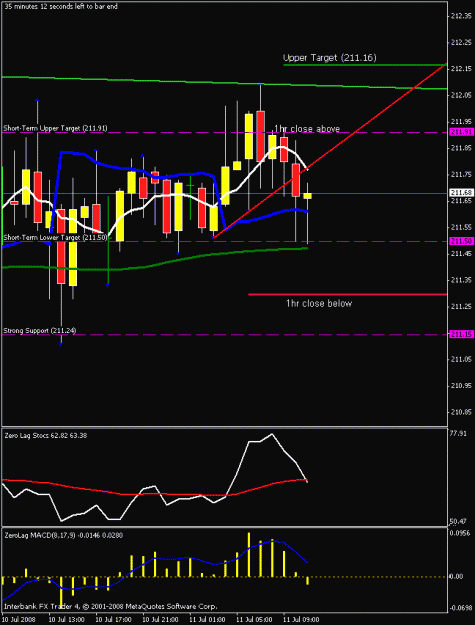
Task: Click the current price 211.68 tag
Action: 461,193
